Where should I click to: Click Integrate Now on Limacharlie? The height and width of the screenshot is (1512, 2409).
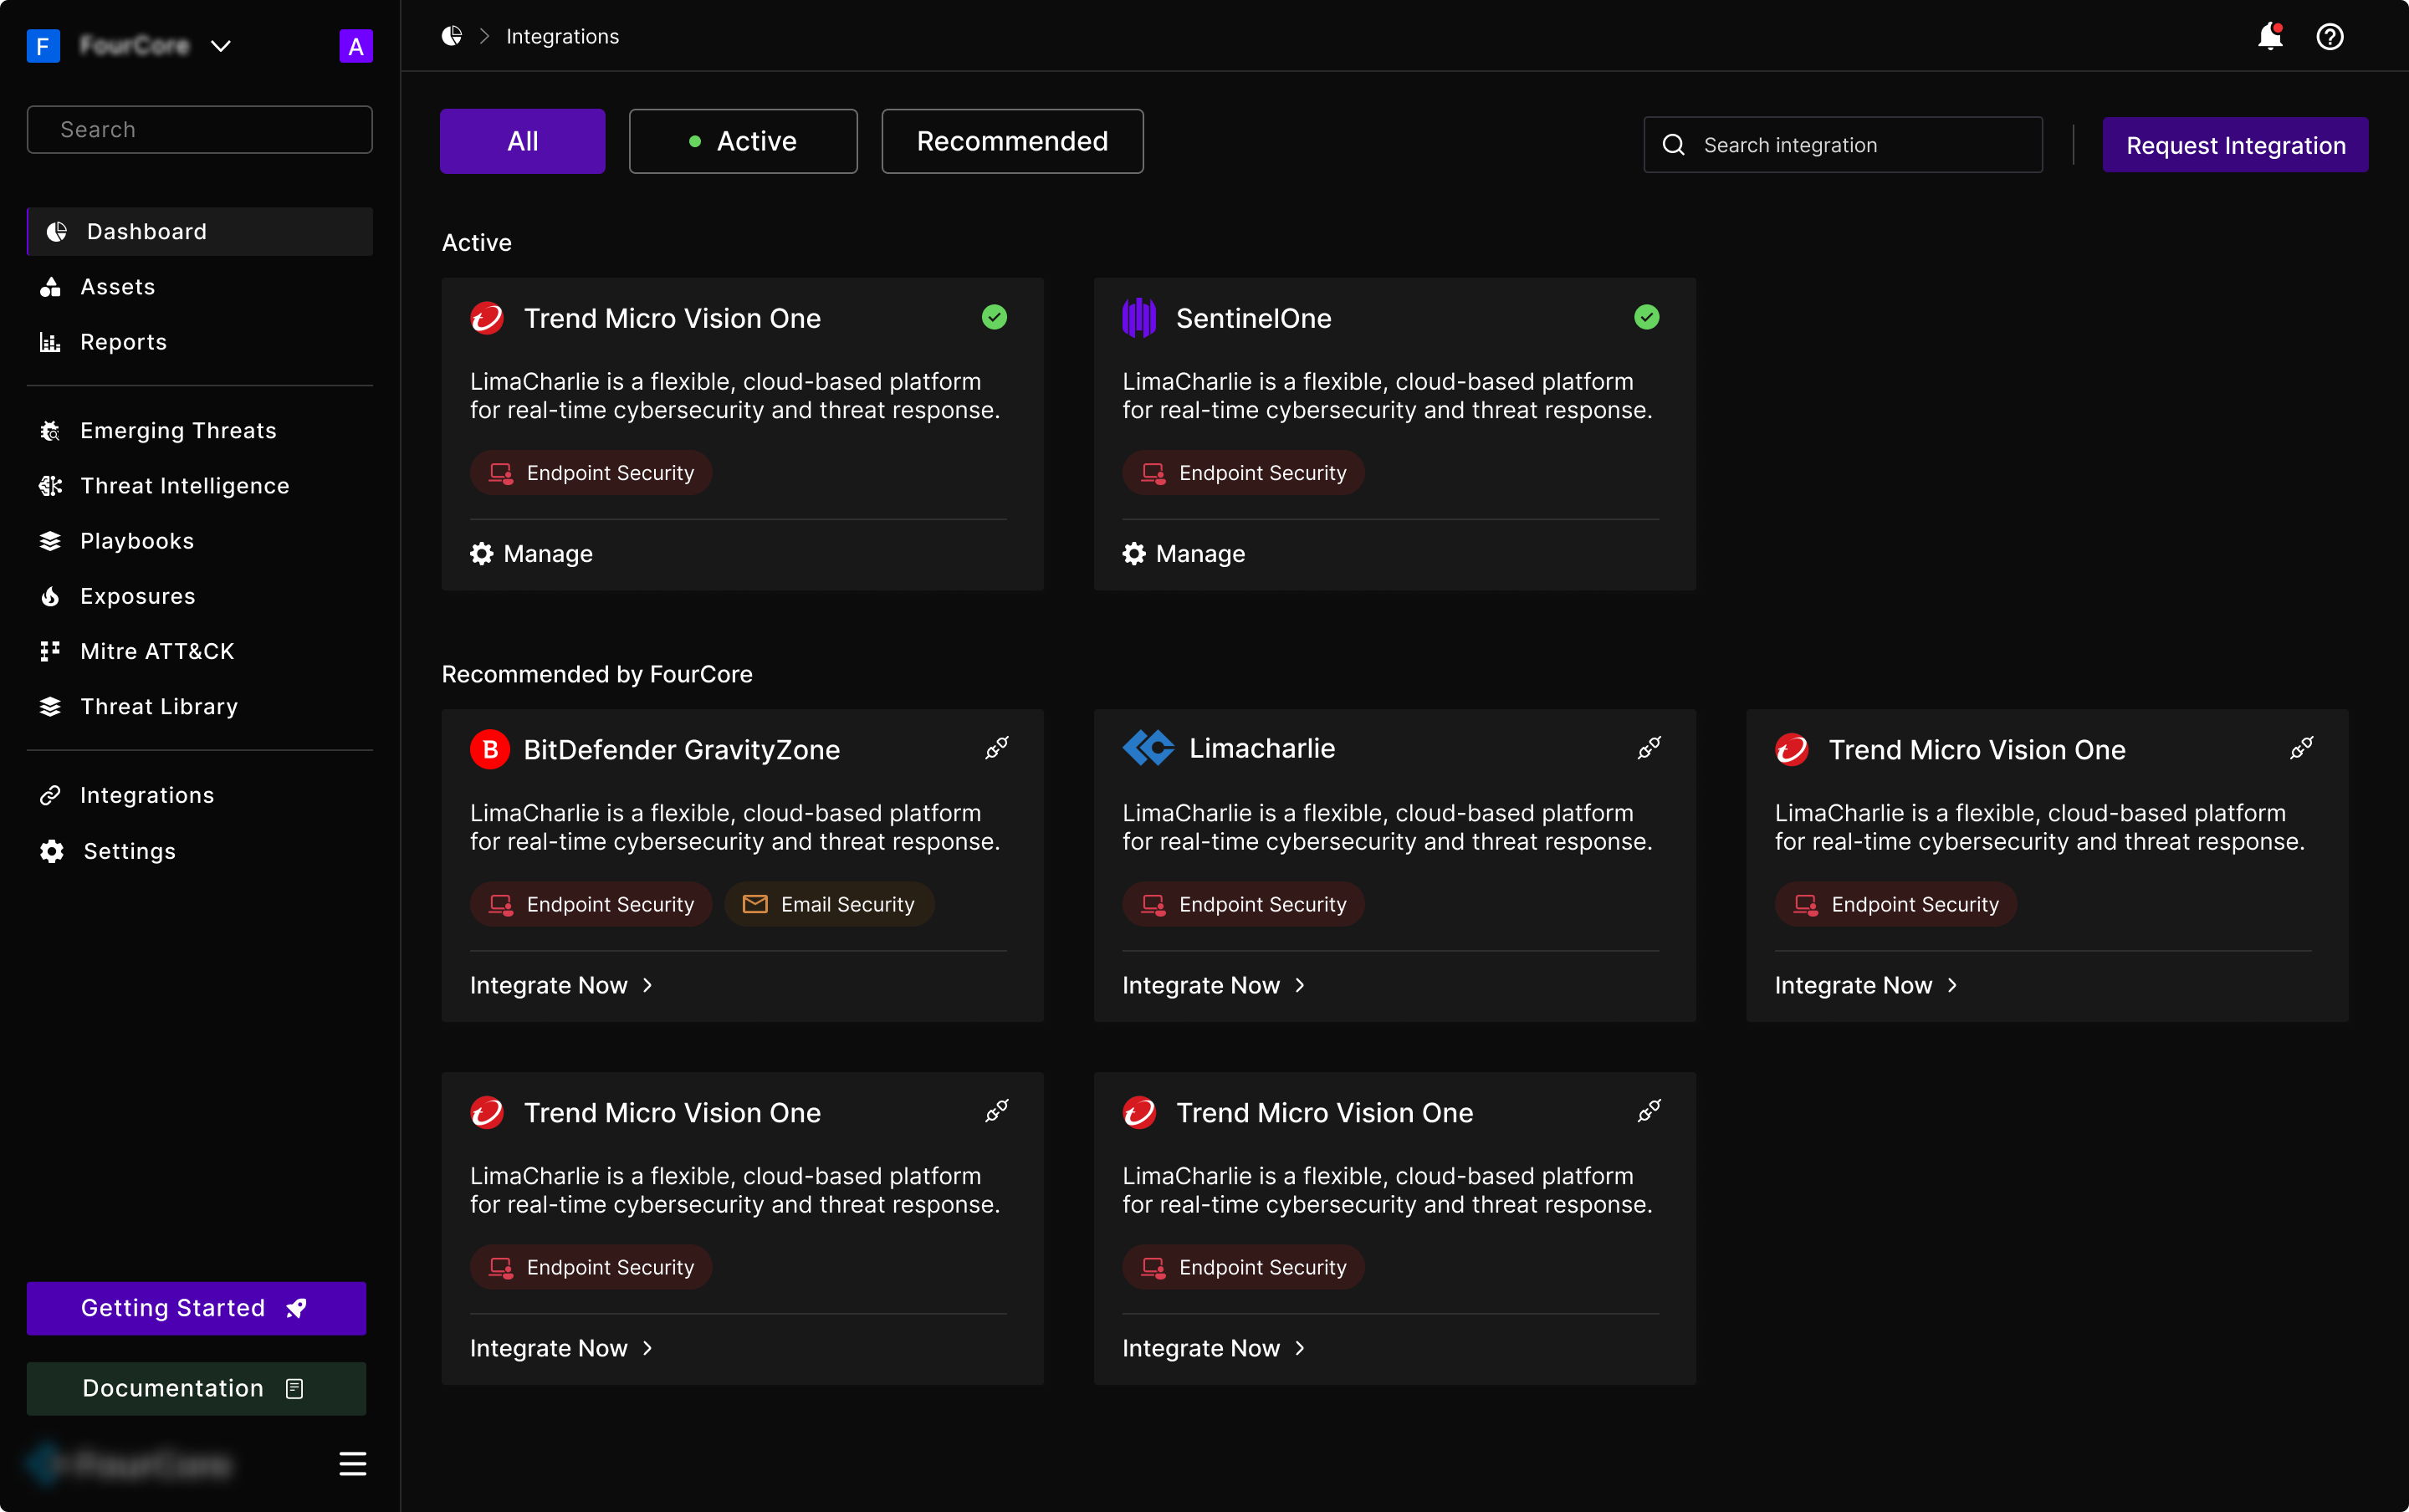pyautogui.click(x=1214, y=985)
